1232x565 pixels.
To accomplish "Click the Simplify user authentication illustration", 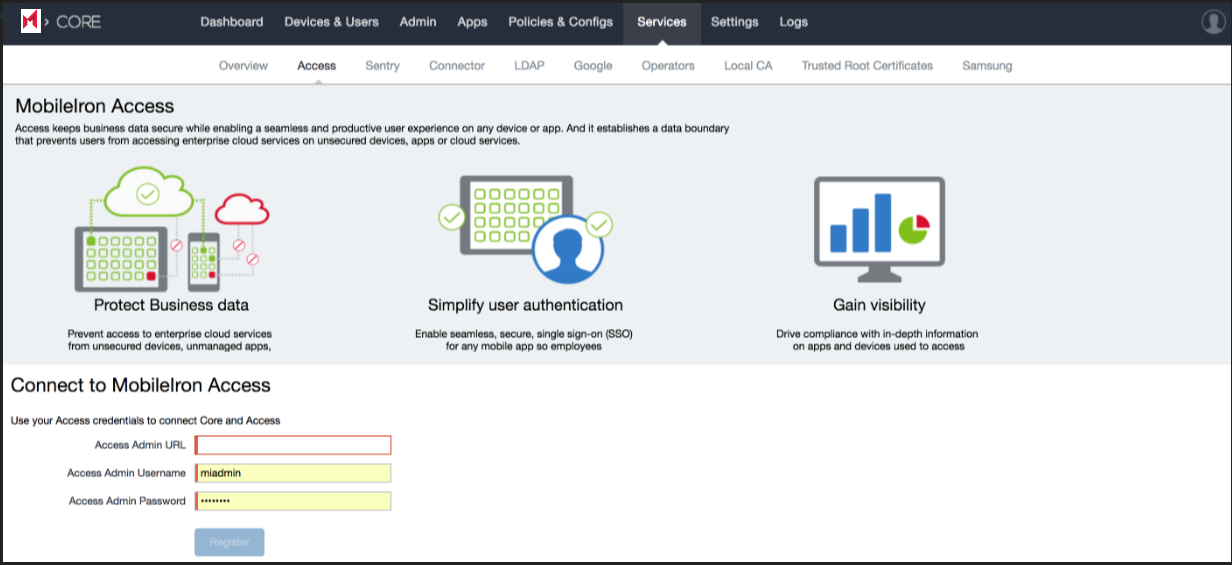I will 525,229.
